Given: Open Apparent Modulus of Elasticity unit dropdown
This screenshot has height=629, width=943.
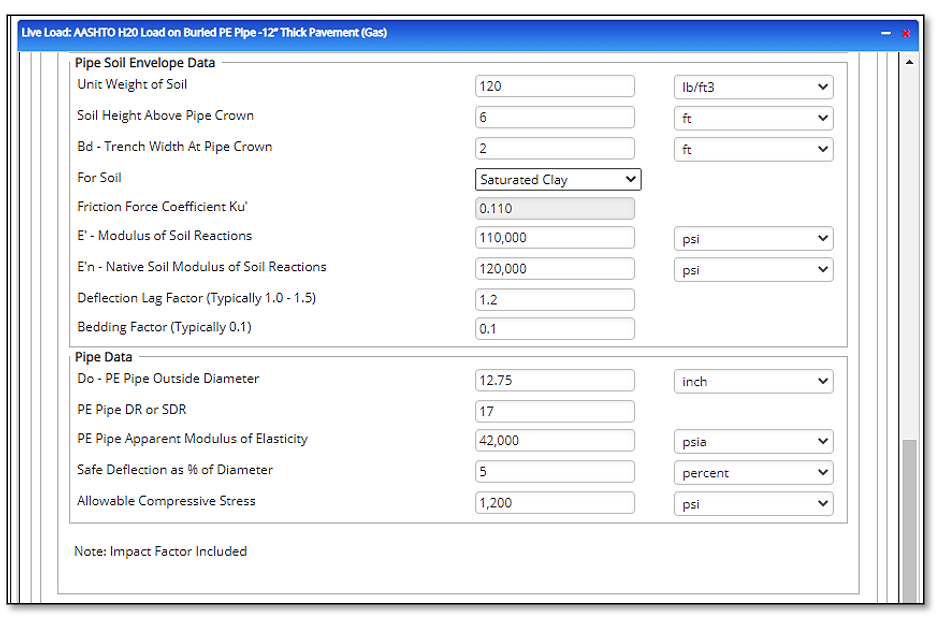Looking at the screenshot, I should point(753,441).
